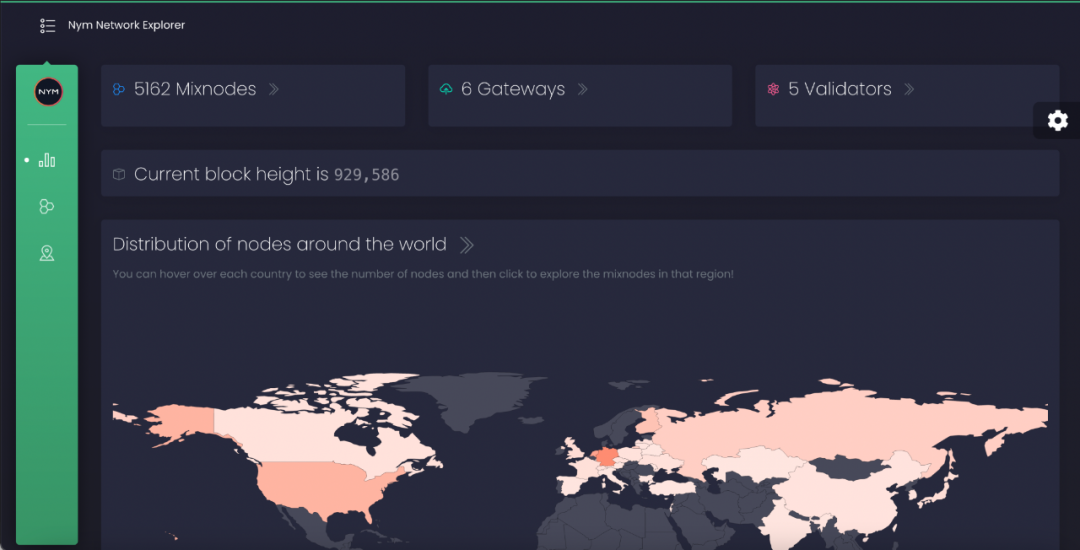Click the block cube icon

coord(118,174)
